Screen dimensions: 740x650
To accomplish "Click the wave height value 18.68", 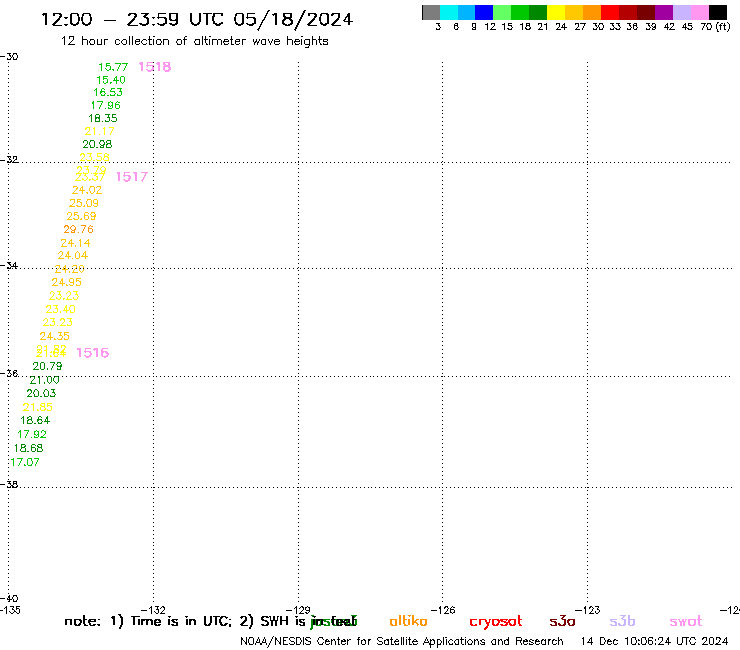I will pyautogui.click(x=28, y=447).
